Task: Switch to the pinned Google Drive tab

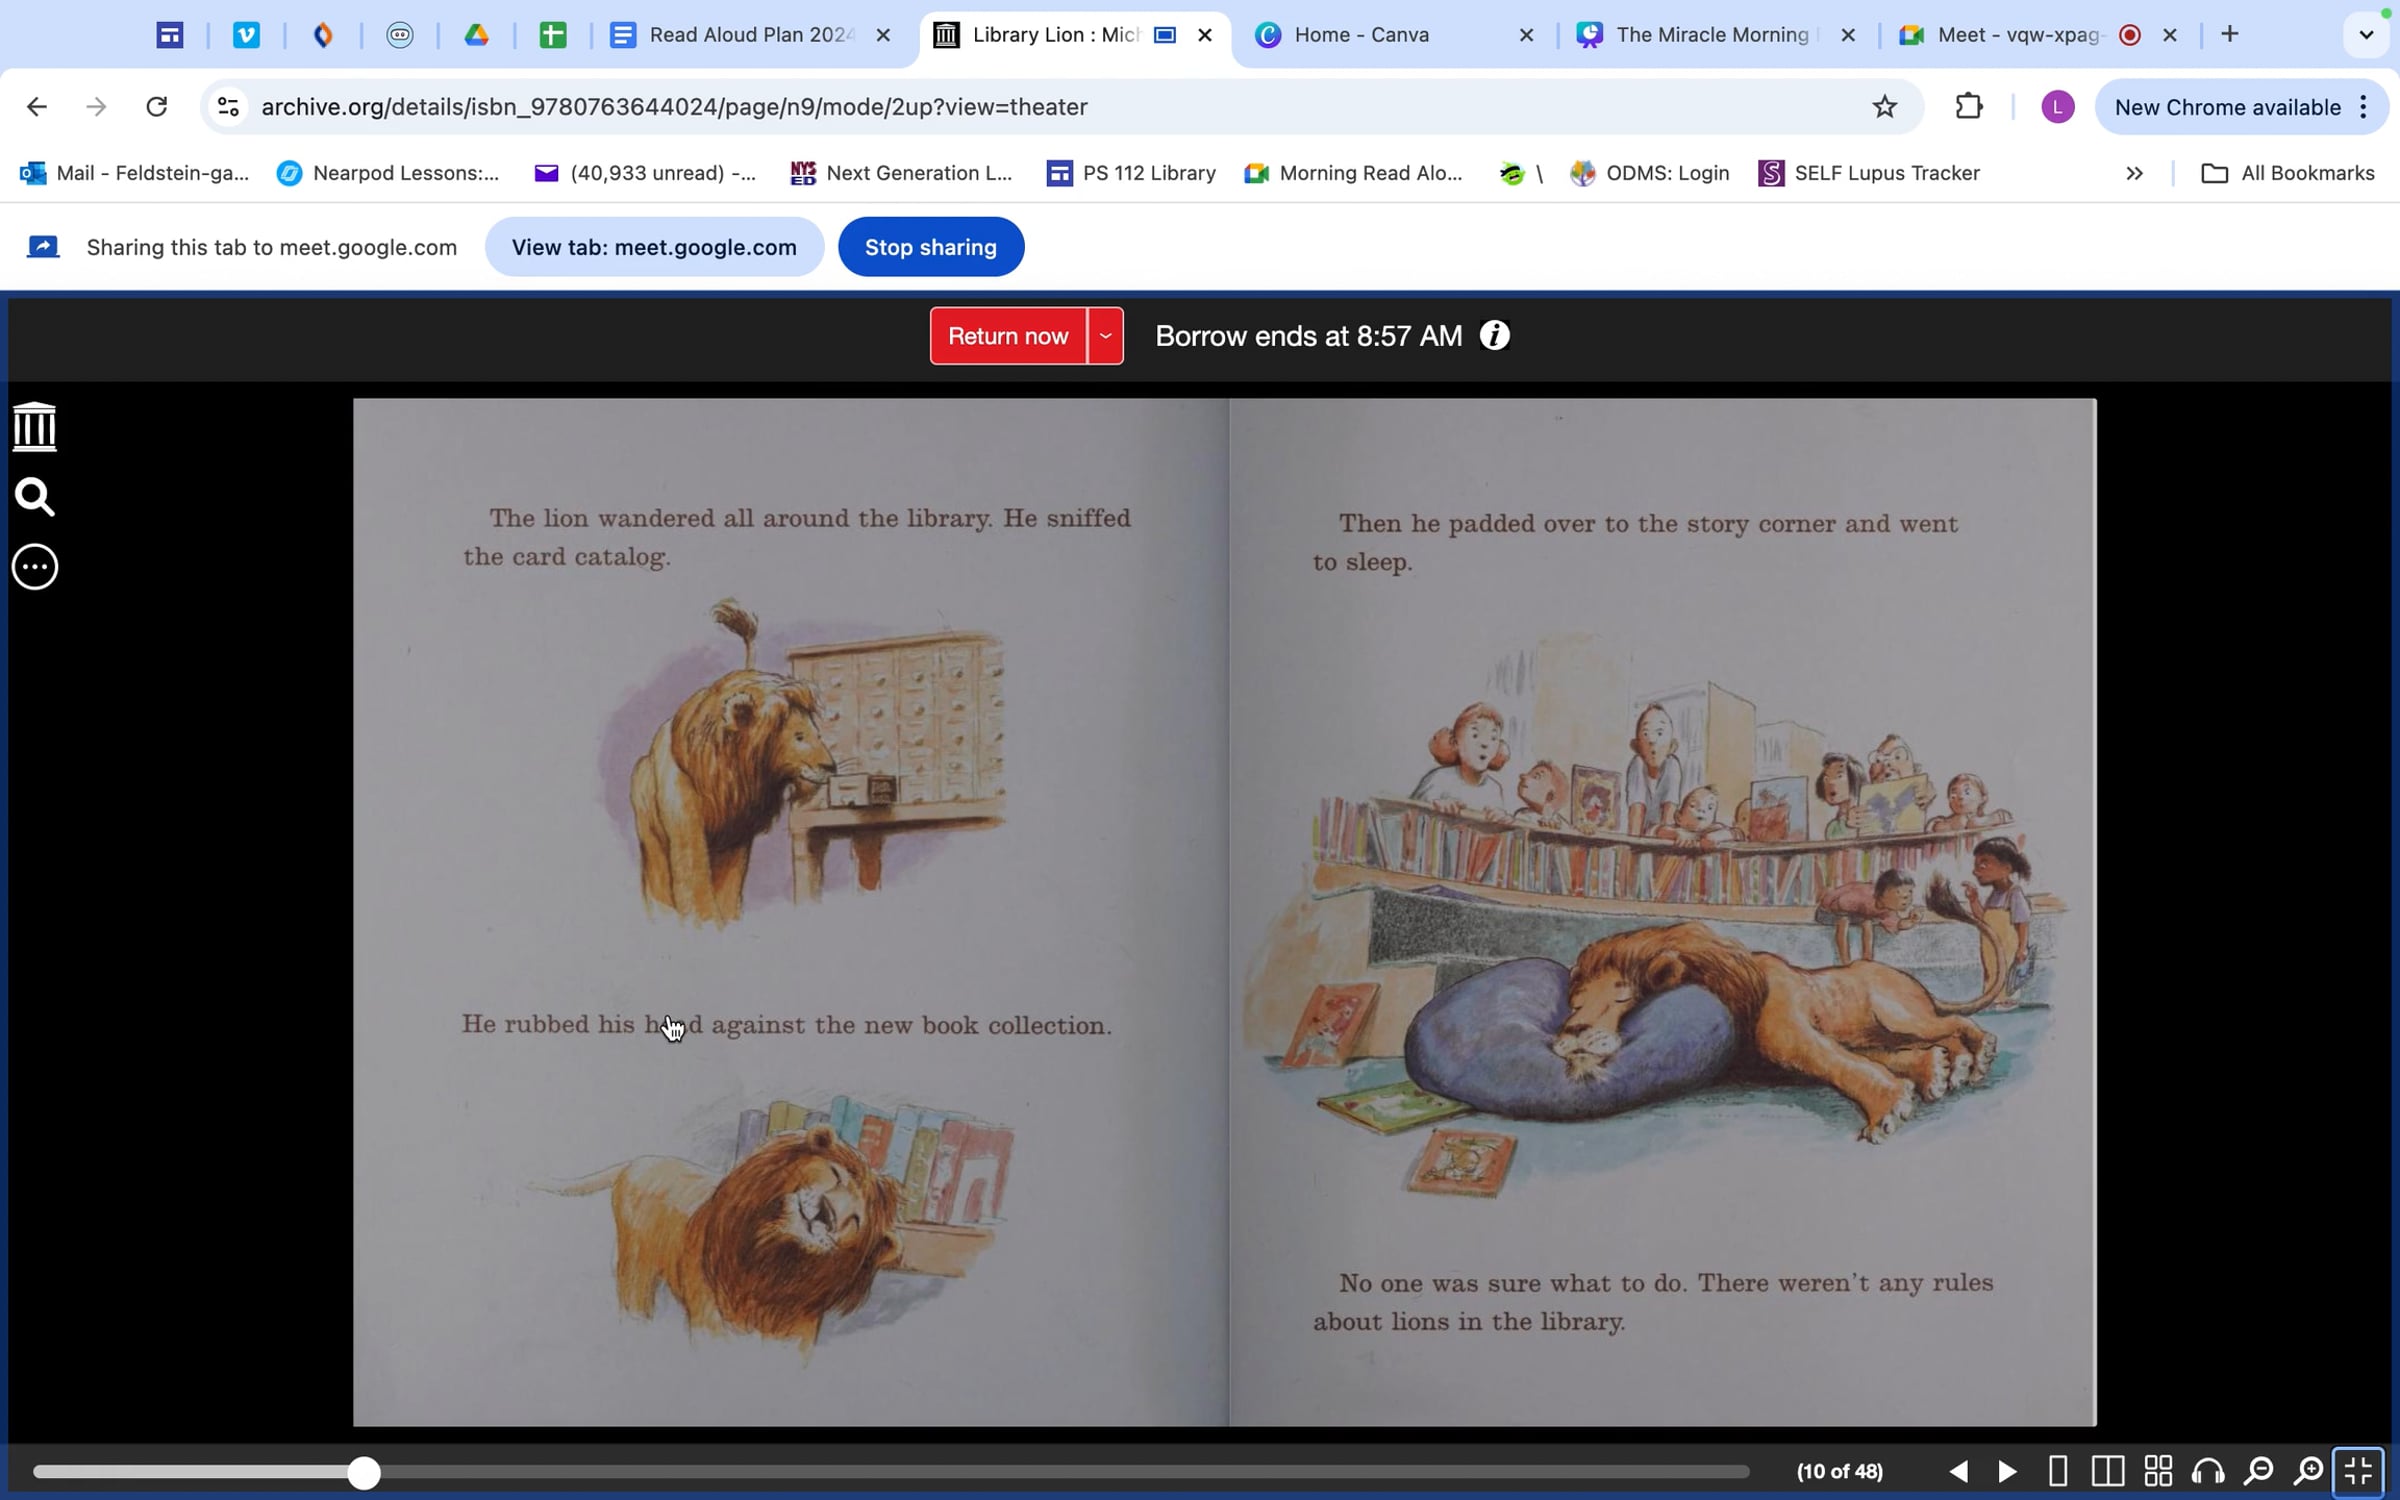Action: [x=476, y=35]
